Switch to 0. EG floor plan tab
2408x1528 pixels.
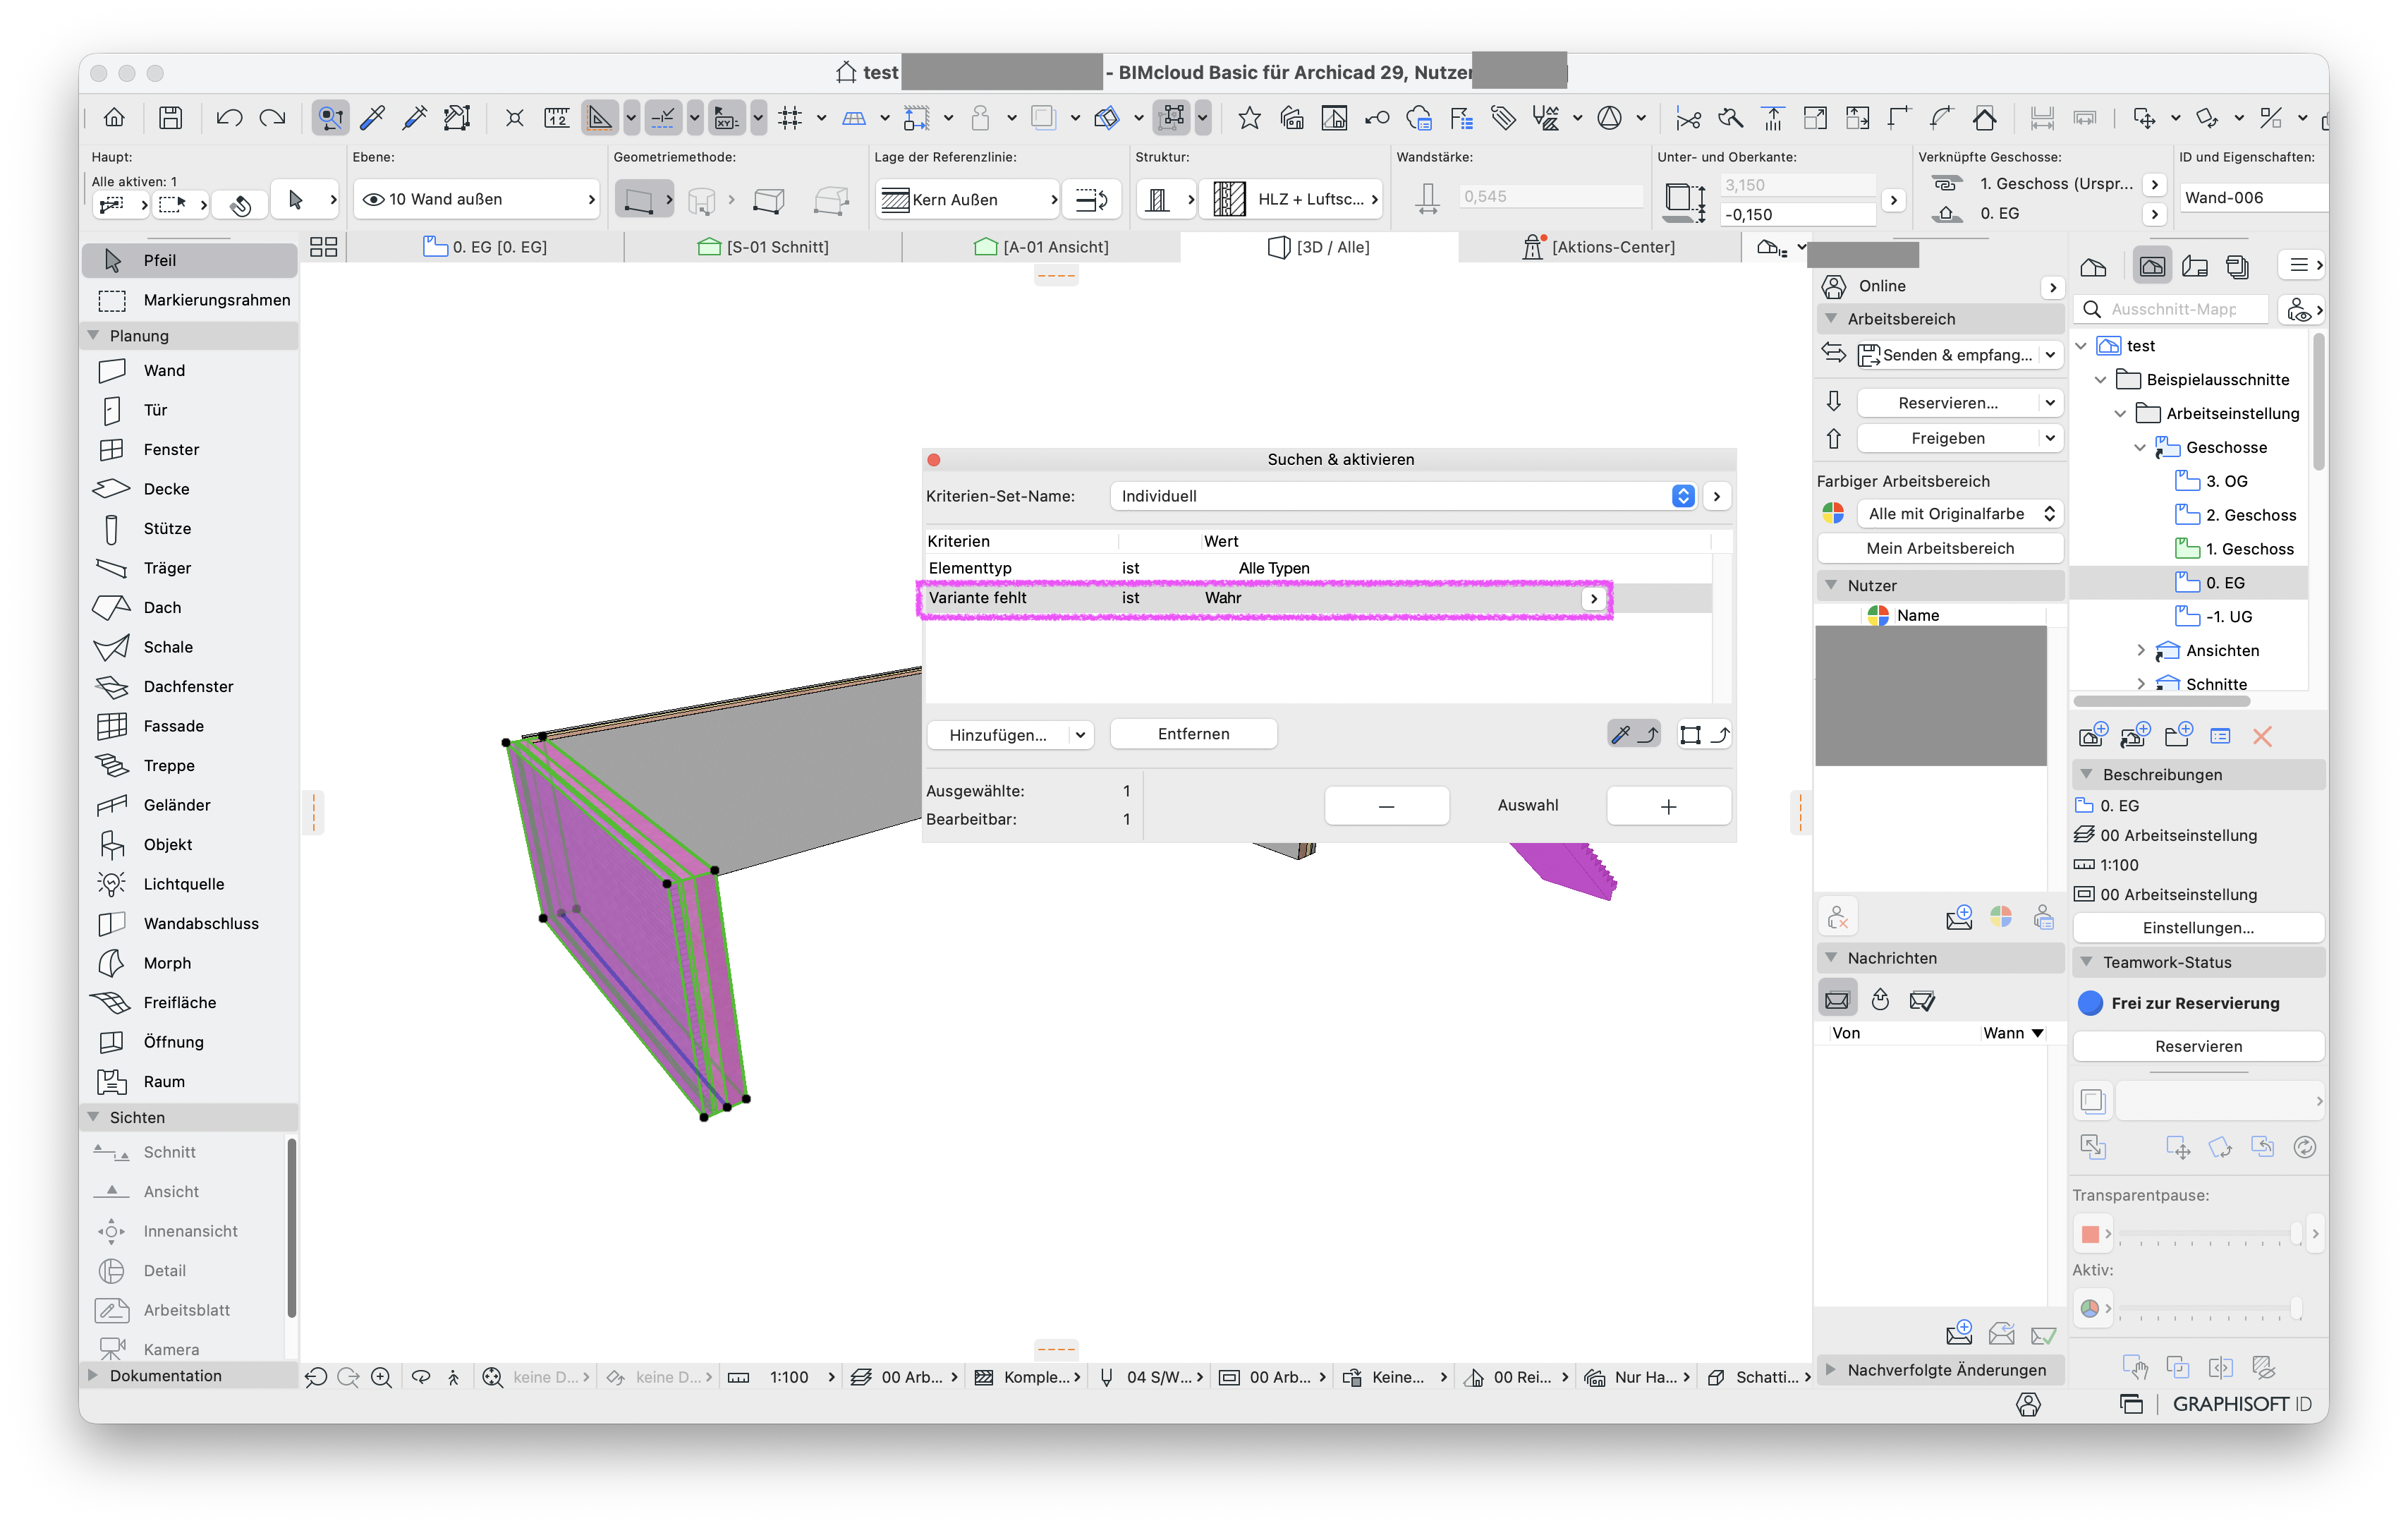coord(485,247)
